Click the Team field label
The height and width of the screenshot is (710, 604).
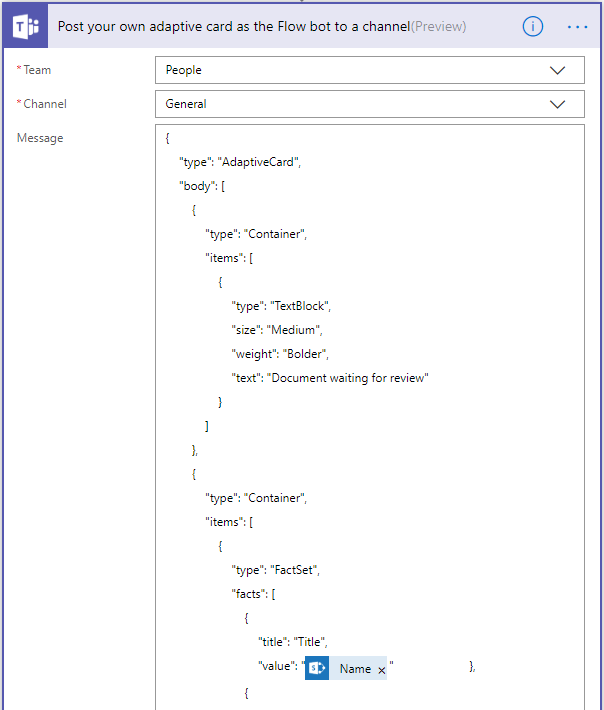tap(37, 70)
